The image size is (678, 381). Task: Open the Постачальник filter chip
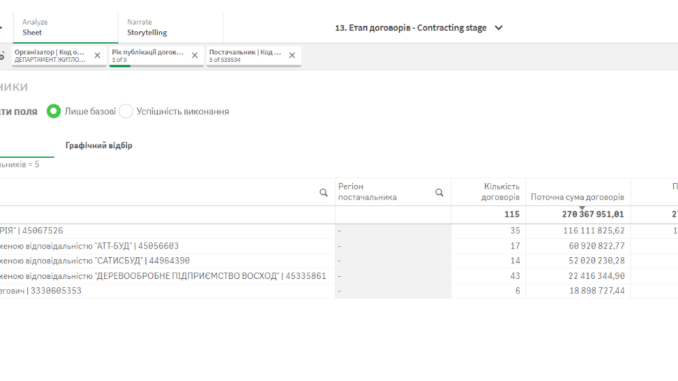pos(245,55)
